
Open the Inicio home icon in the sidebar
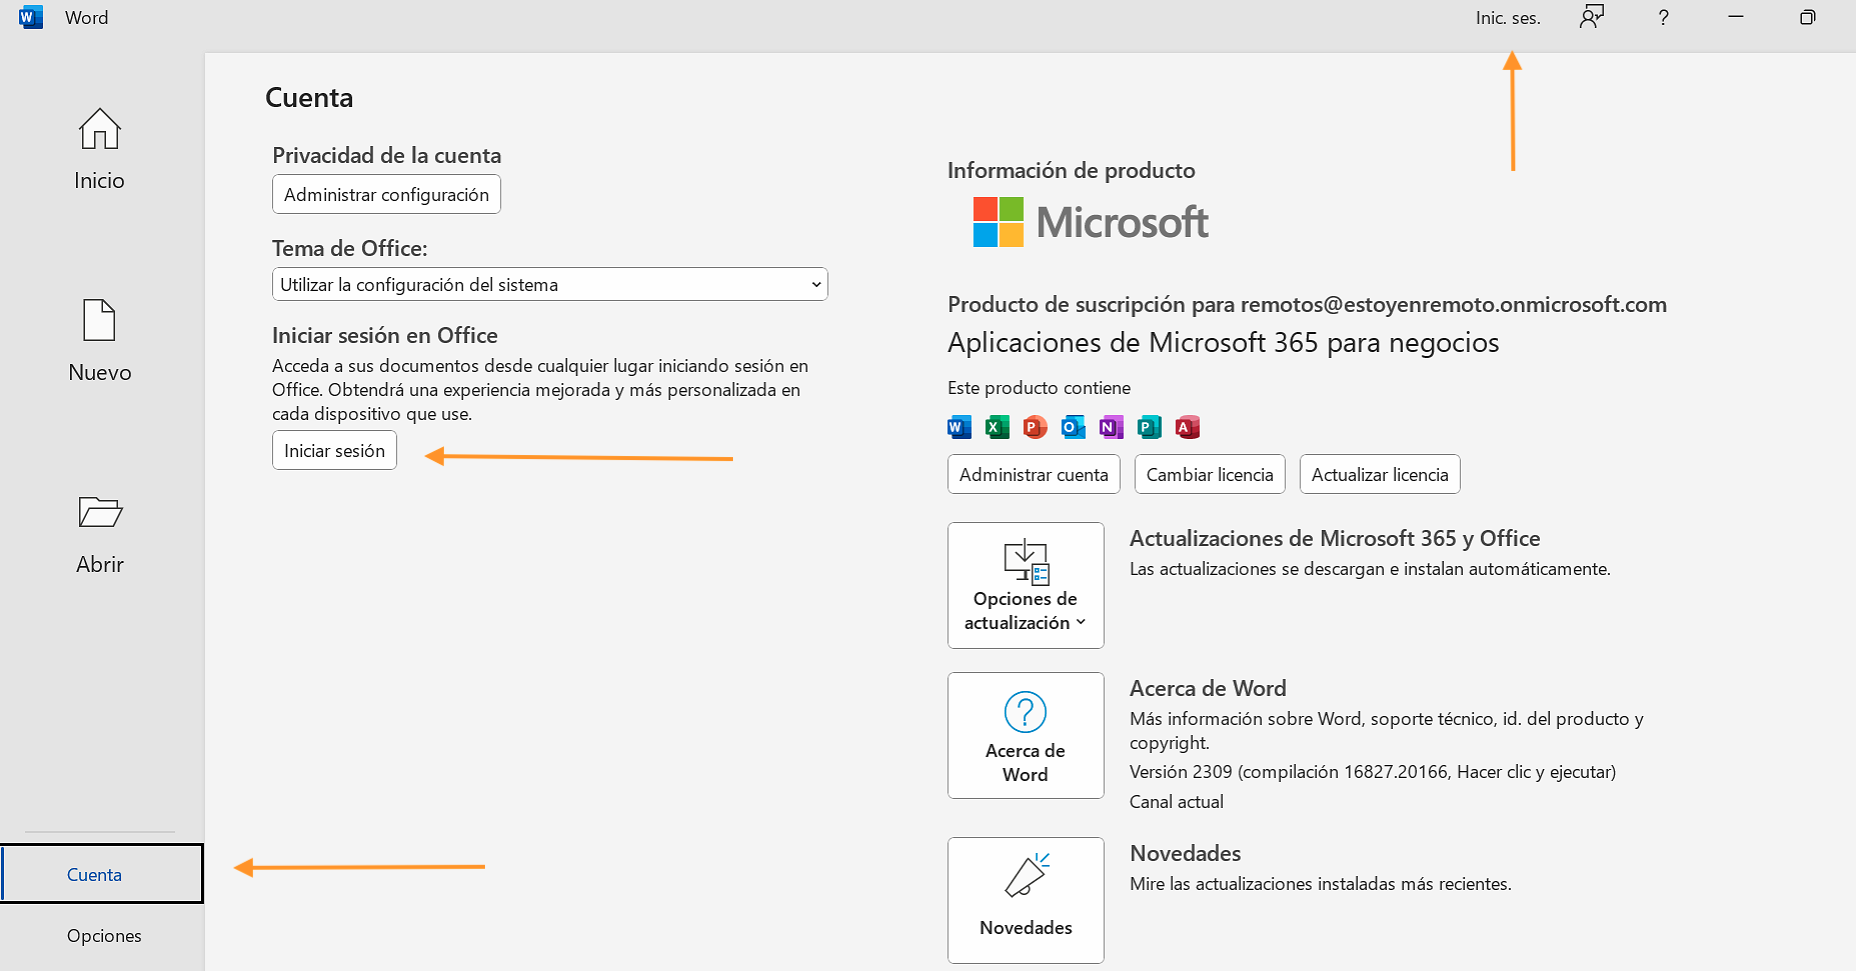pyautogui.click(x=100, y=129)
